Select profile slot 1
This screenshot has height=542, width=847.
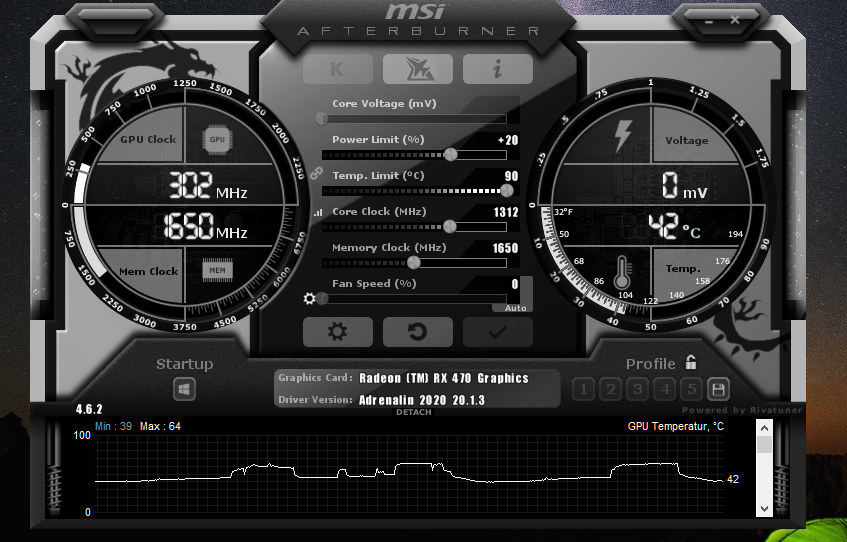click(583, 389)
